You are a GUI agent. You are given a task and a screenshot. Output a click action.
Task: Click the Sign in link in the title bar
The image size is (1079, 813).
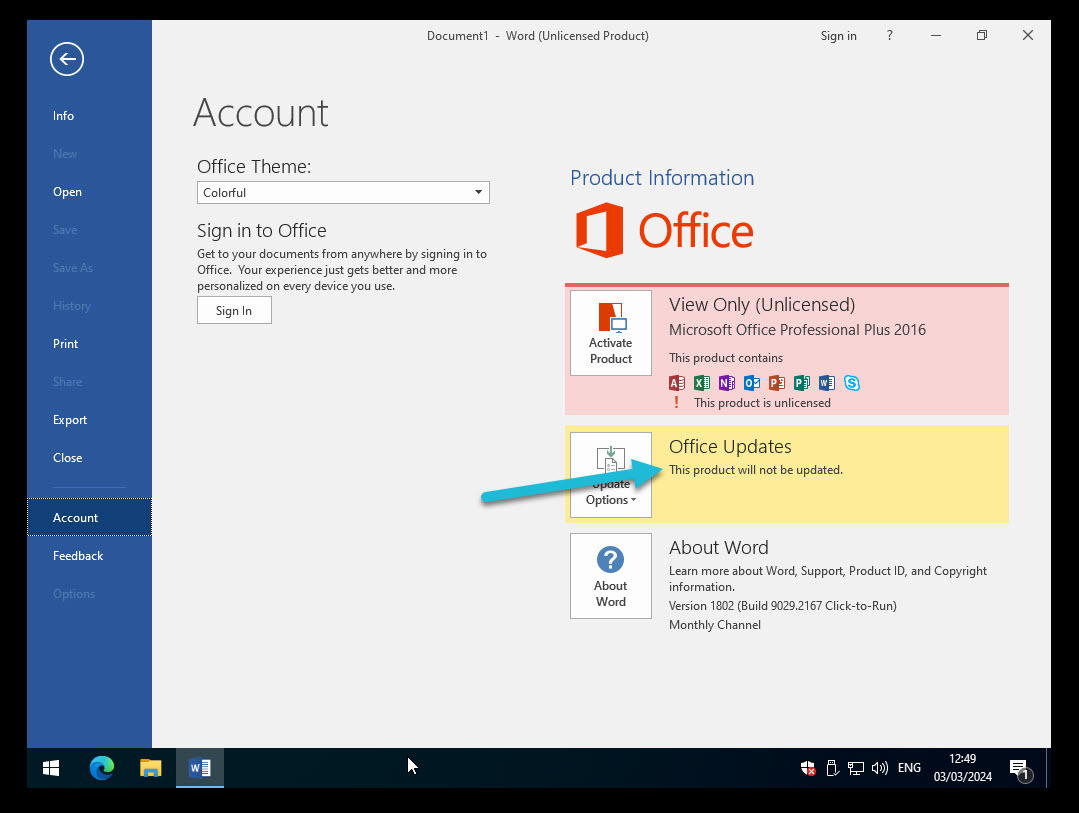838,36
